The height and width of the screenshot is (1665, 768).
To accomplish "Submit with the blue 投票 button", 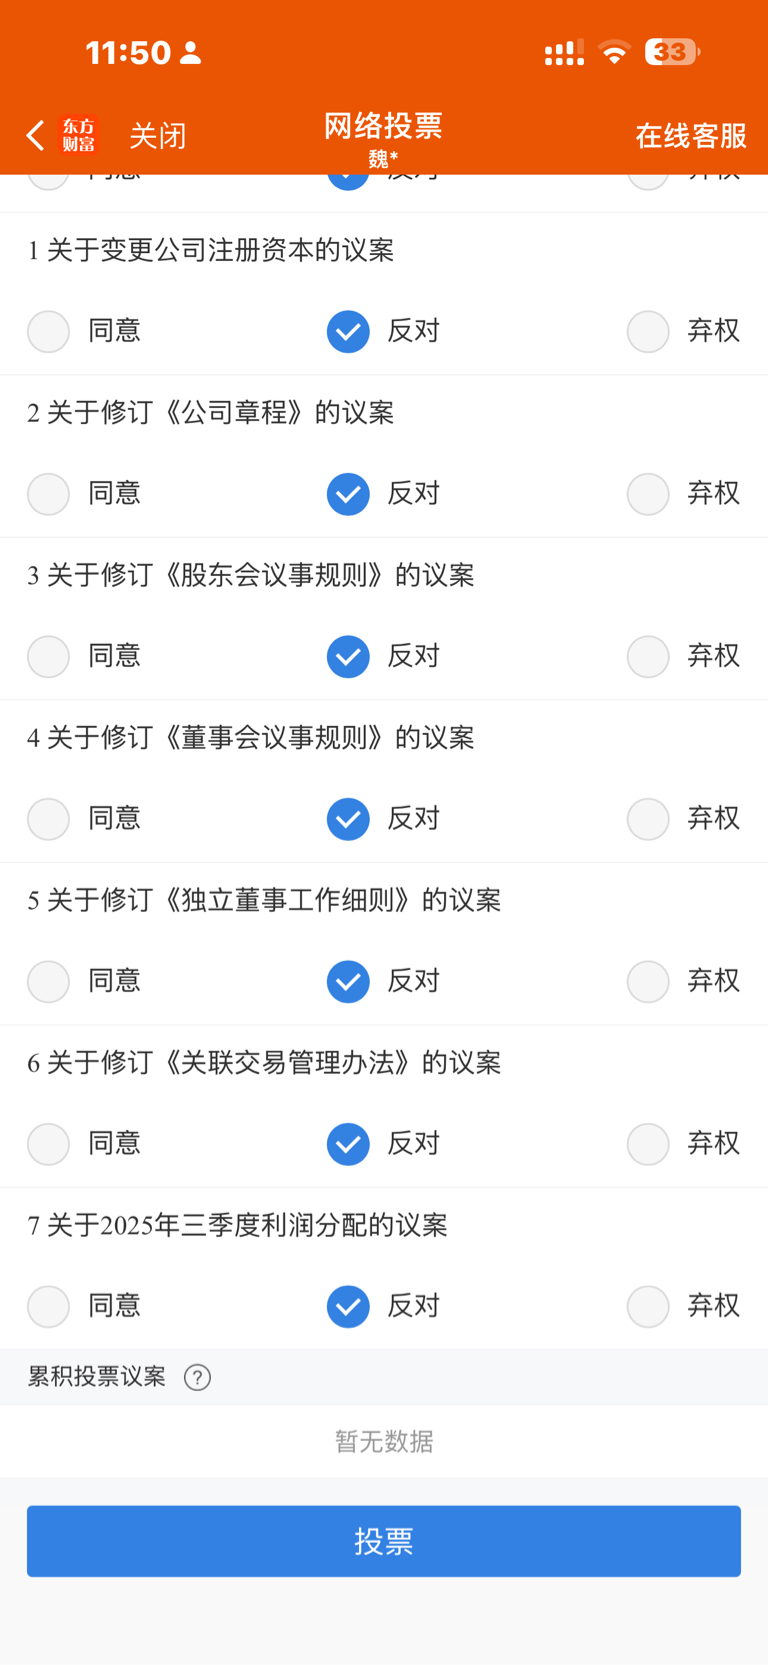I will coord(384,1541).
